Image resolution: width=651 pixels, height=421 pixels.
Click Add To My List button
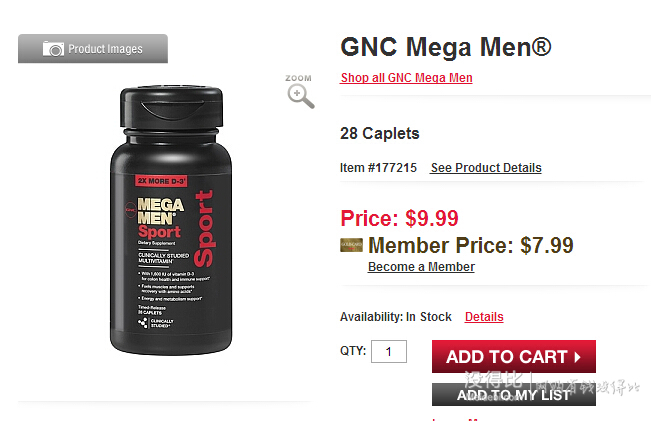tap(514, 394)
